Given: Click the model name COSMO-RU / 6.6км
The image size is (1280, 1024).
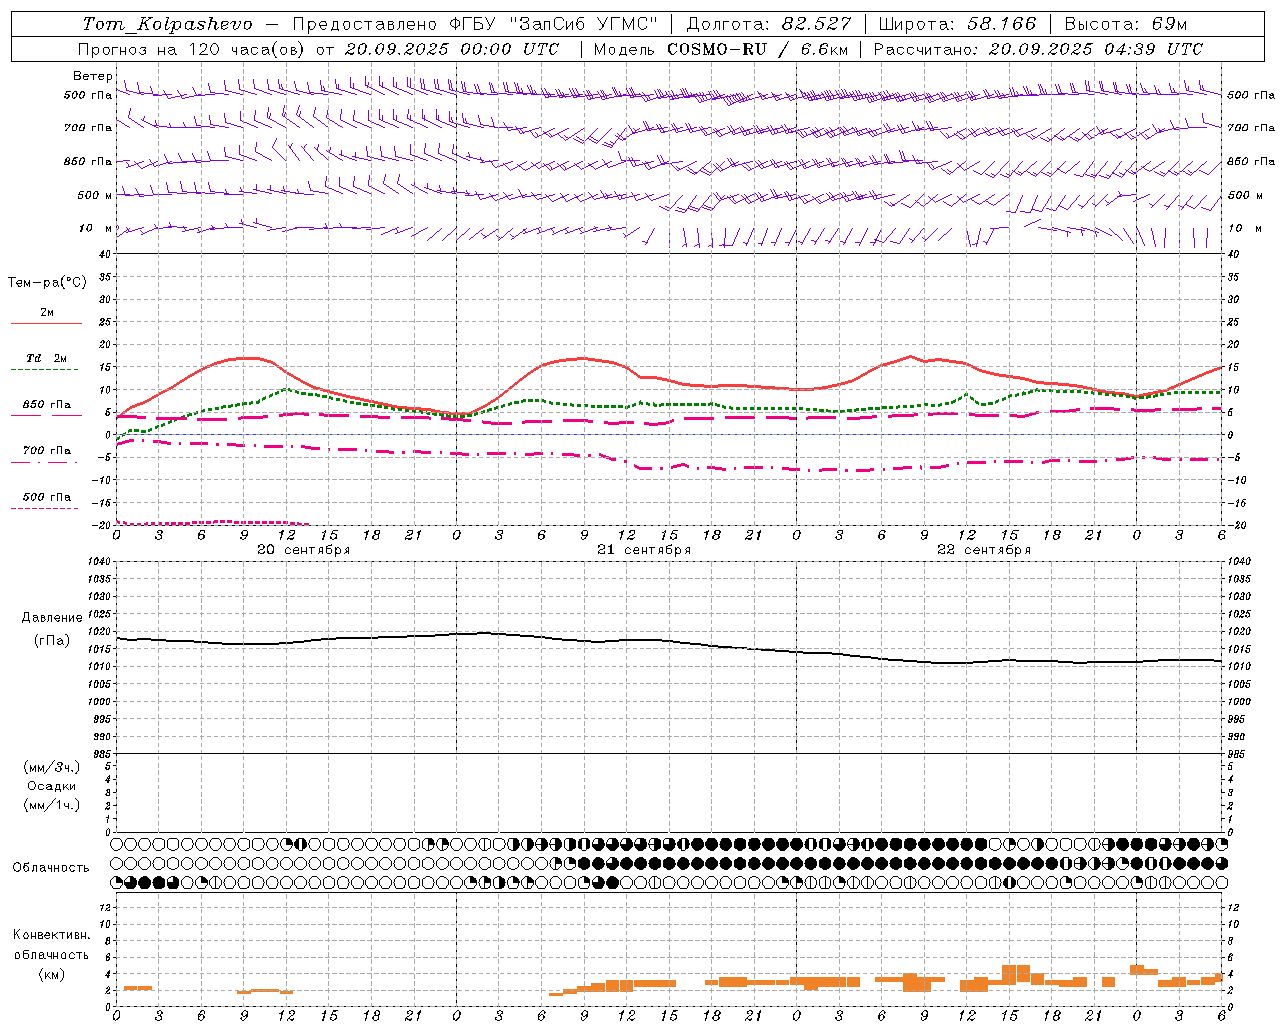Looking at the screenshot, I should click(x=757, y=49).
